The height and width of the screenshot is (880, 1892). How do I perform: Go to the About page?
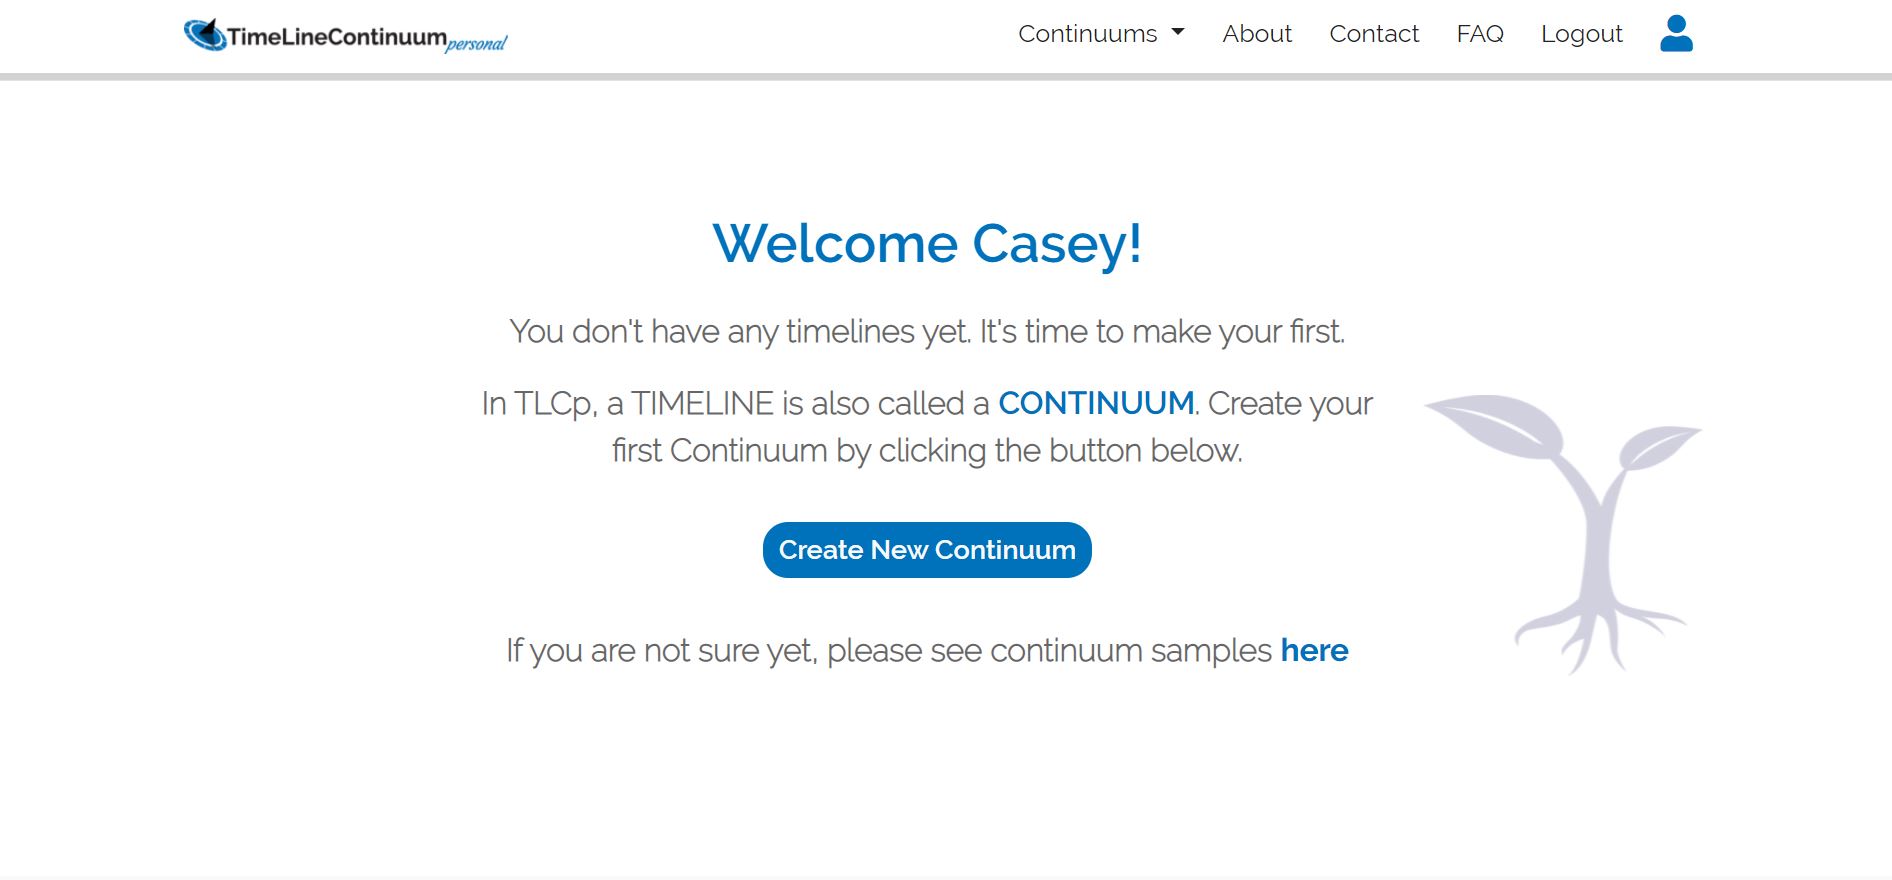[1257, 34]
